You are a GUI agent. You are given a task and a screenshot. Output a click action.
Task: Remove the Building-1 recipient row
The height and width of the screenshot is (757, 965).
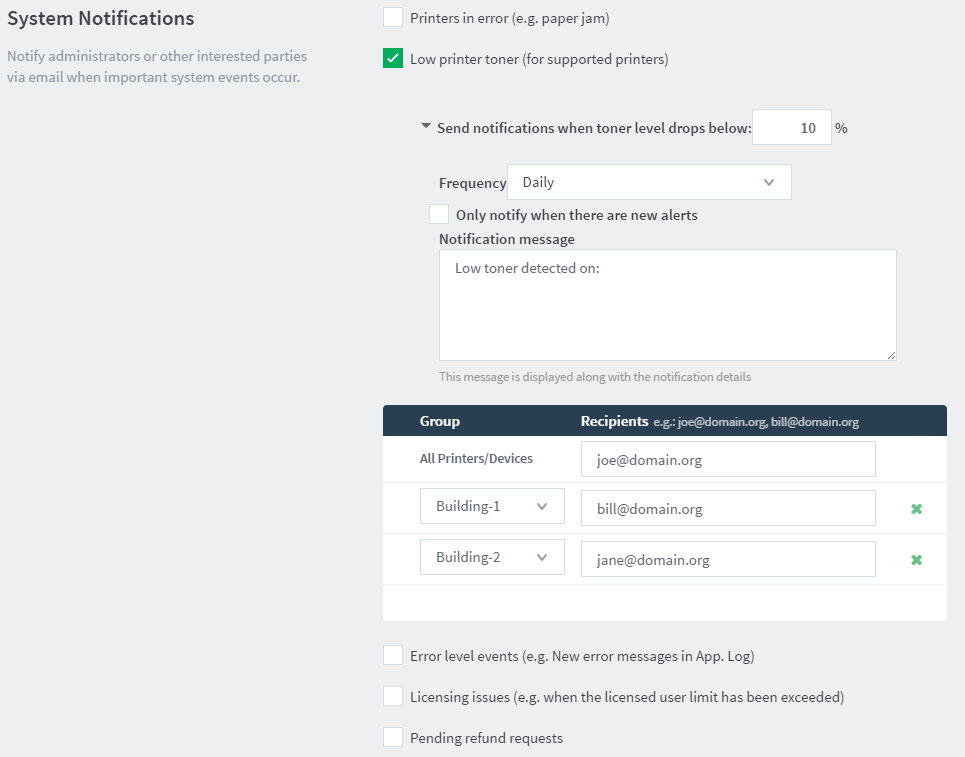pyautogui.click(x=916, y=509)
